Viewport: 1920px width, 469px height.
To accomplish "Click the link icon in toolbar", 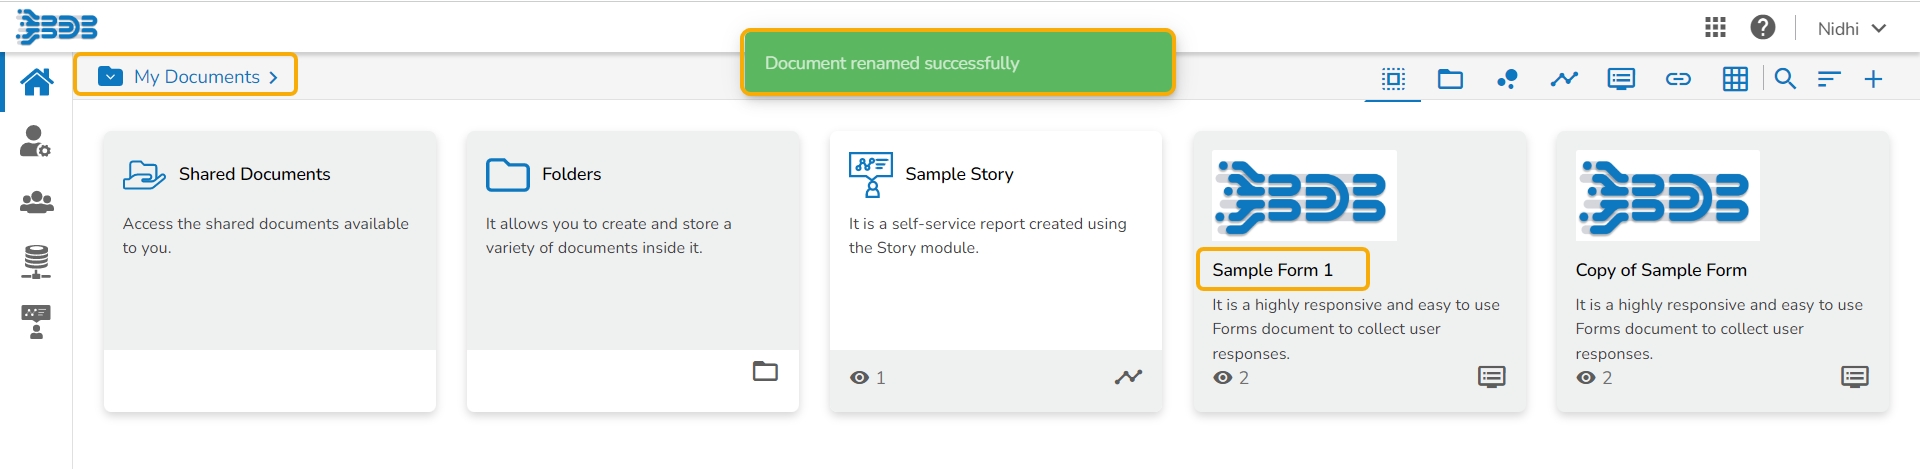I will click(x=1678, y=79).
